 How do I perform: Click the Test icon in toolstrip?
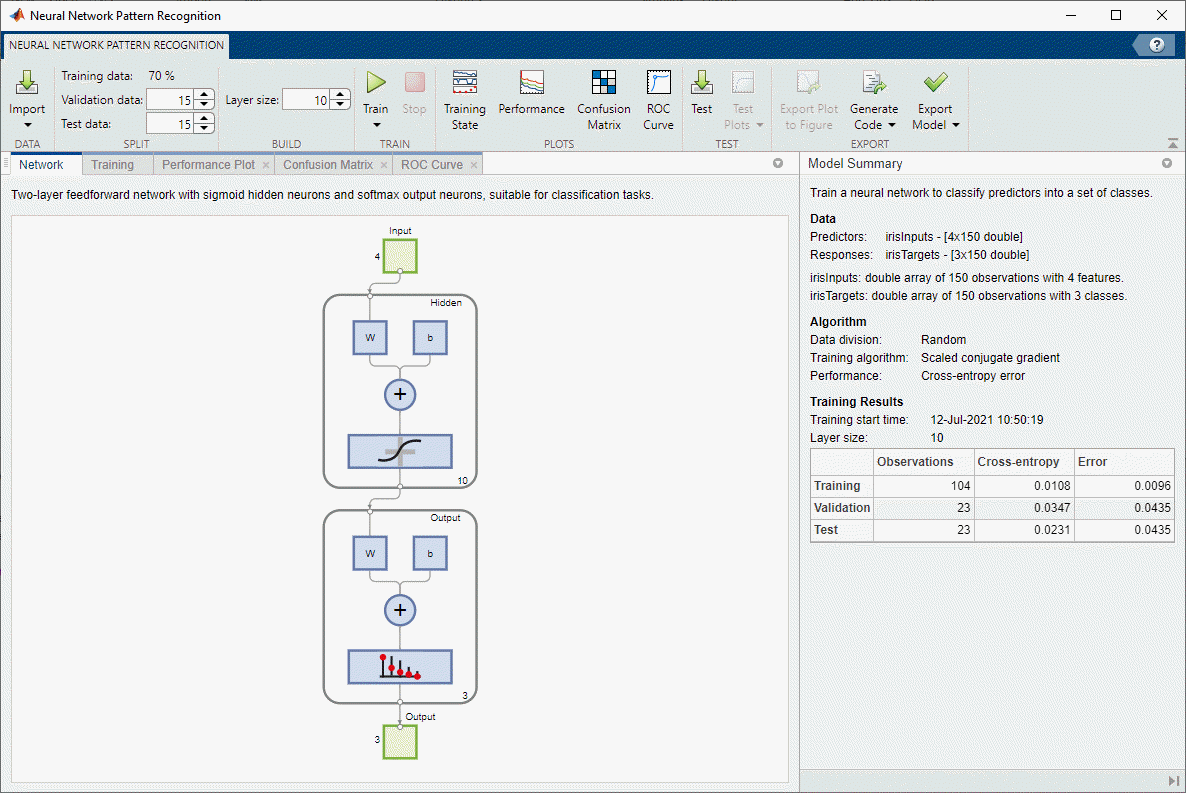click(702, 83)
